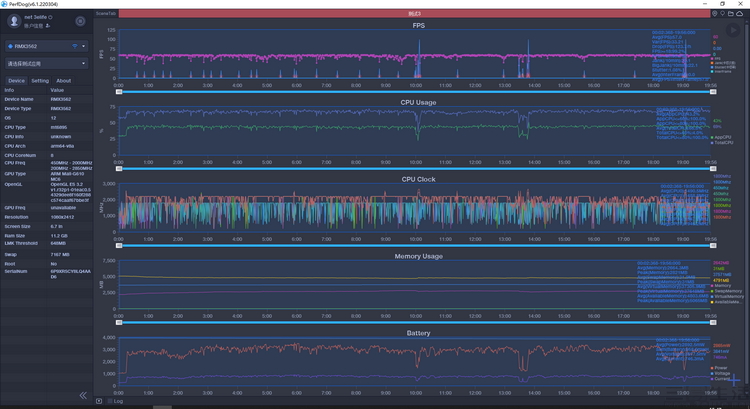Toggle the AppCPU legend series
The height and width of the screenshot is (409, 750).
tap(722, 137)
